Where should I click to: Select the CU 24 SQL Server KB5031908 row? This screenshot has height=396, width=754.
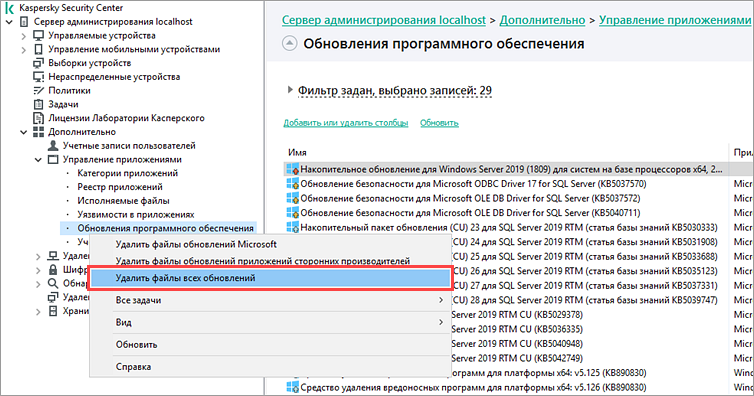585,242
